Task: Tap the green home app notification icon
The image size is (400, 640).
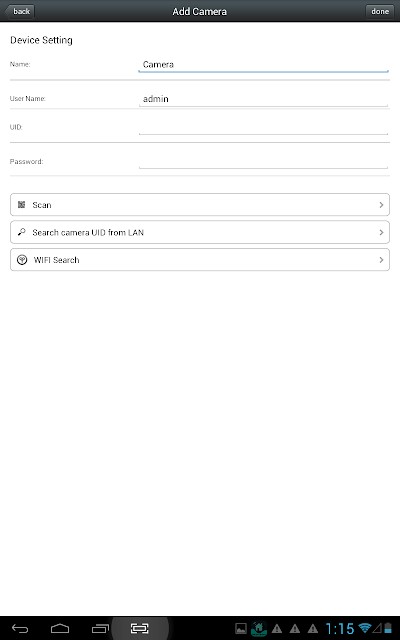Action: tap(259, 629)
